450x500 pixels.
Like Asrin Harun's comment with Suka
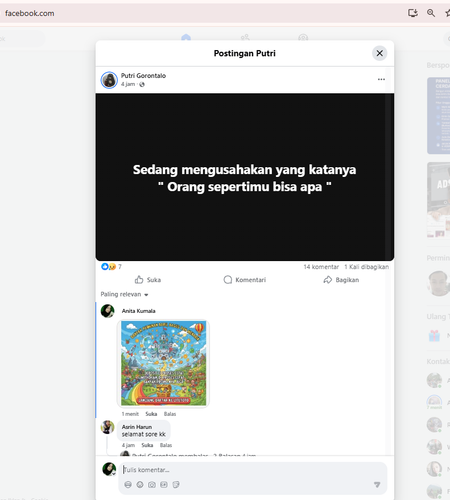(147, 445)
